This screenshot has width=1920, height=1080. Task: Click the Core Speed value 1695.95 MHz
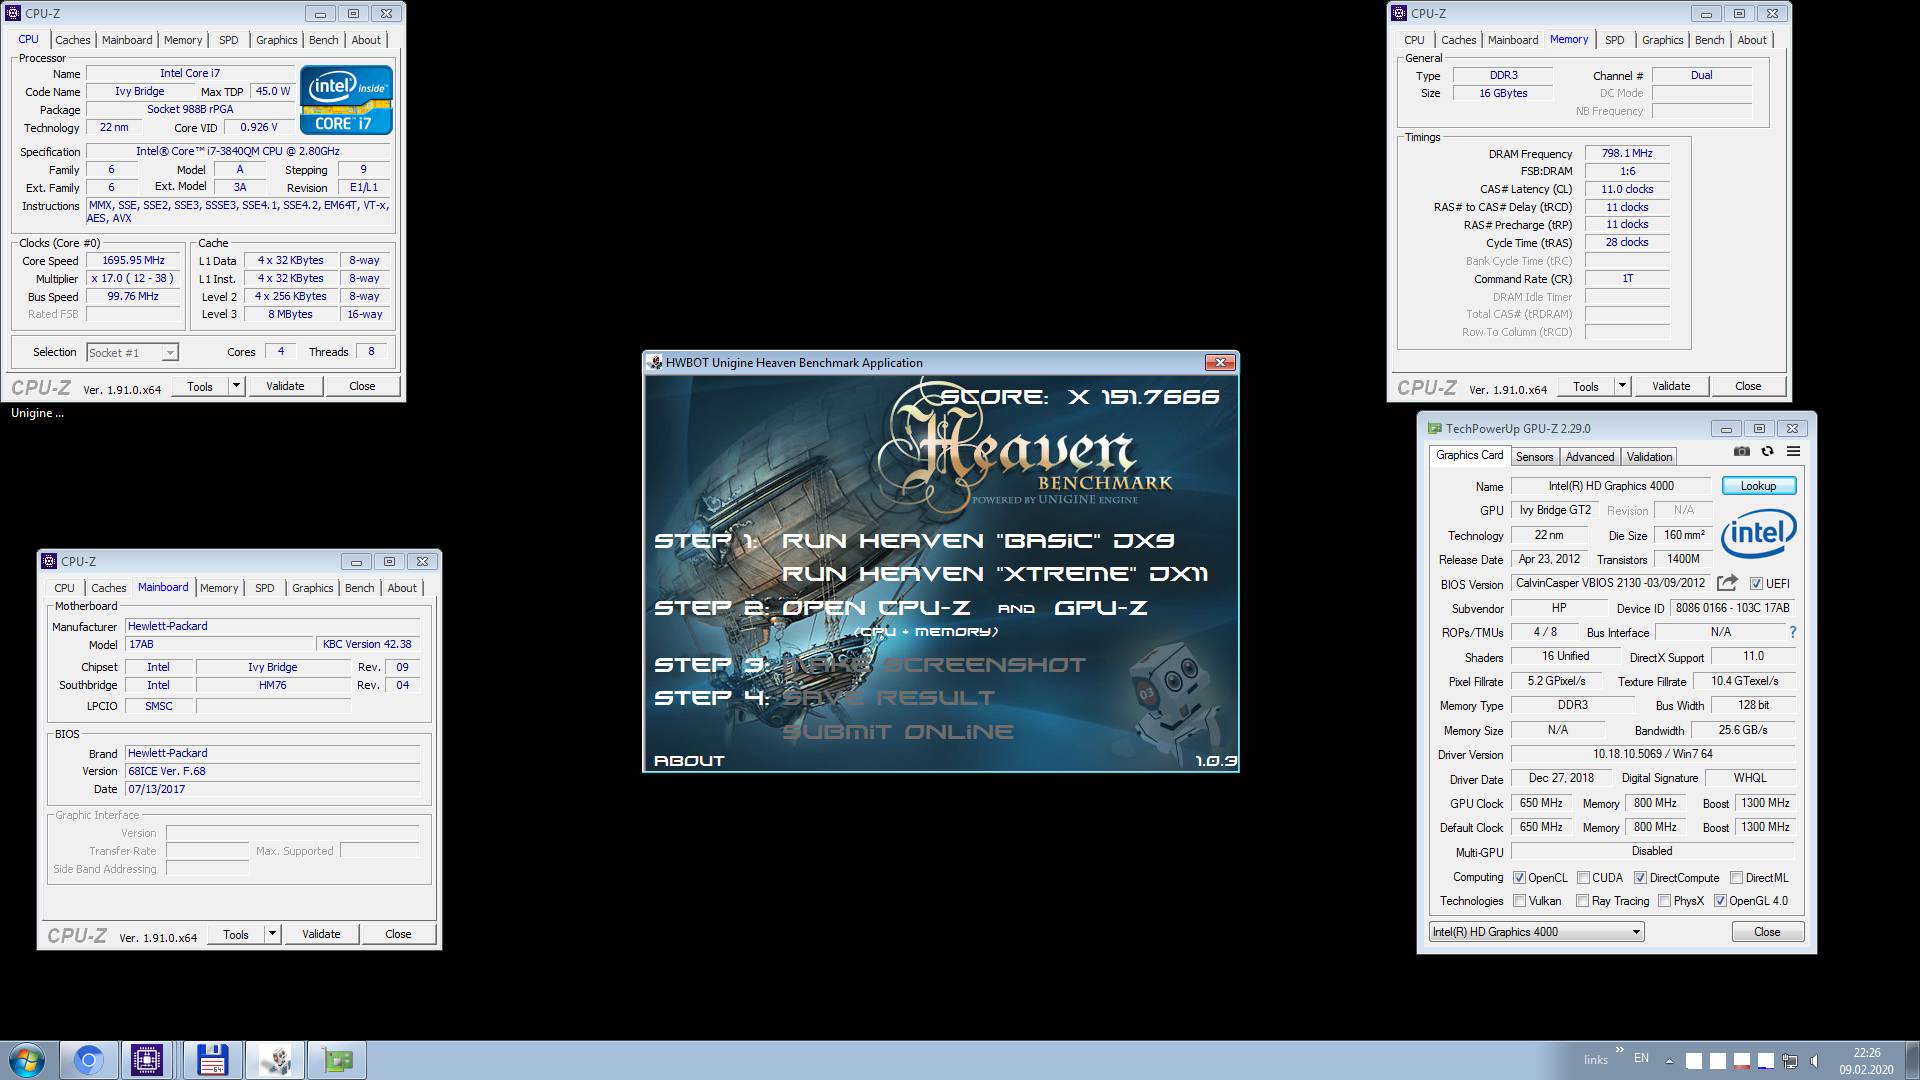134,260
